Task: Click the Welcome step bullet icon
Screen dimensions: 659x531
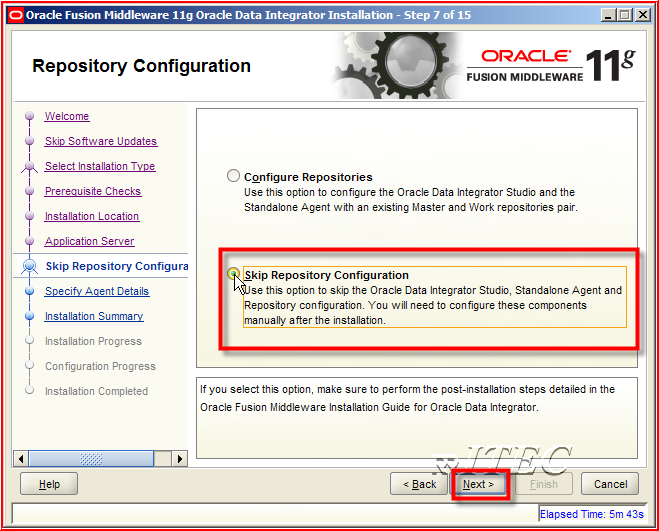Action: [x=29, y=116]
